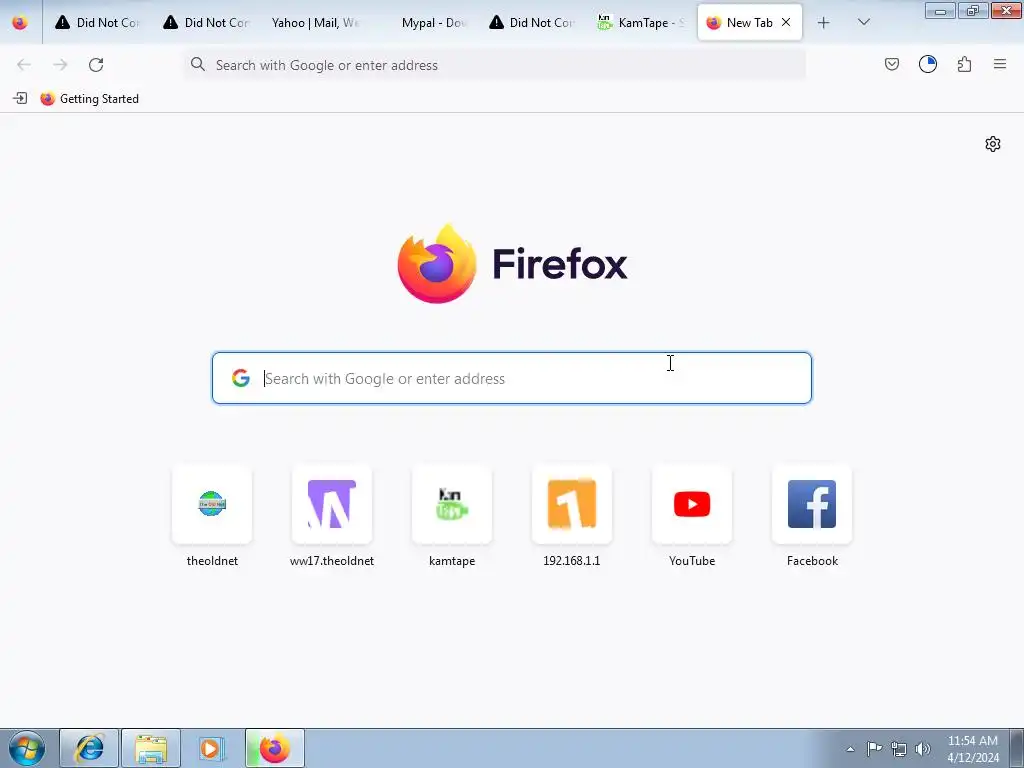Open the Extensions puzzle icon
The width and height of the screenshot is (1024, 768).
coord(964,64)
